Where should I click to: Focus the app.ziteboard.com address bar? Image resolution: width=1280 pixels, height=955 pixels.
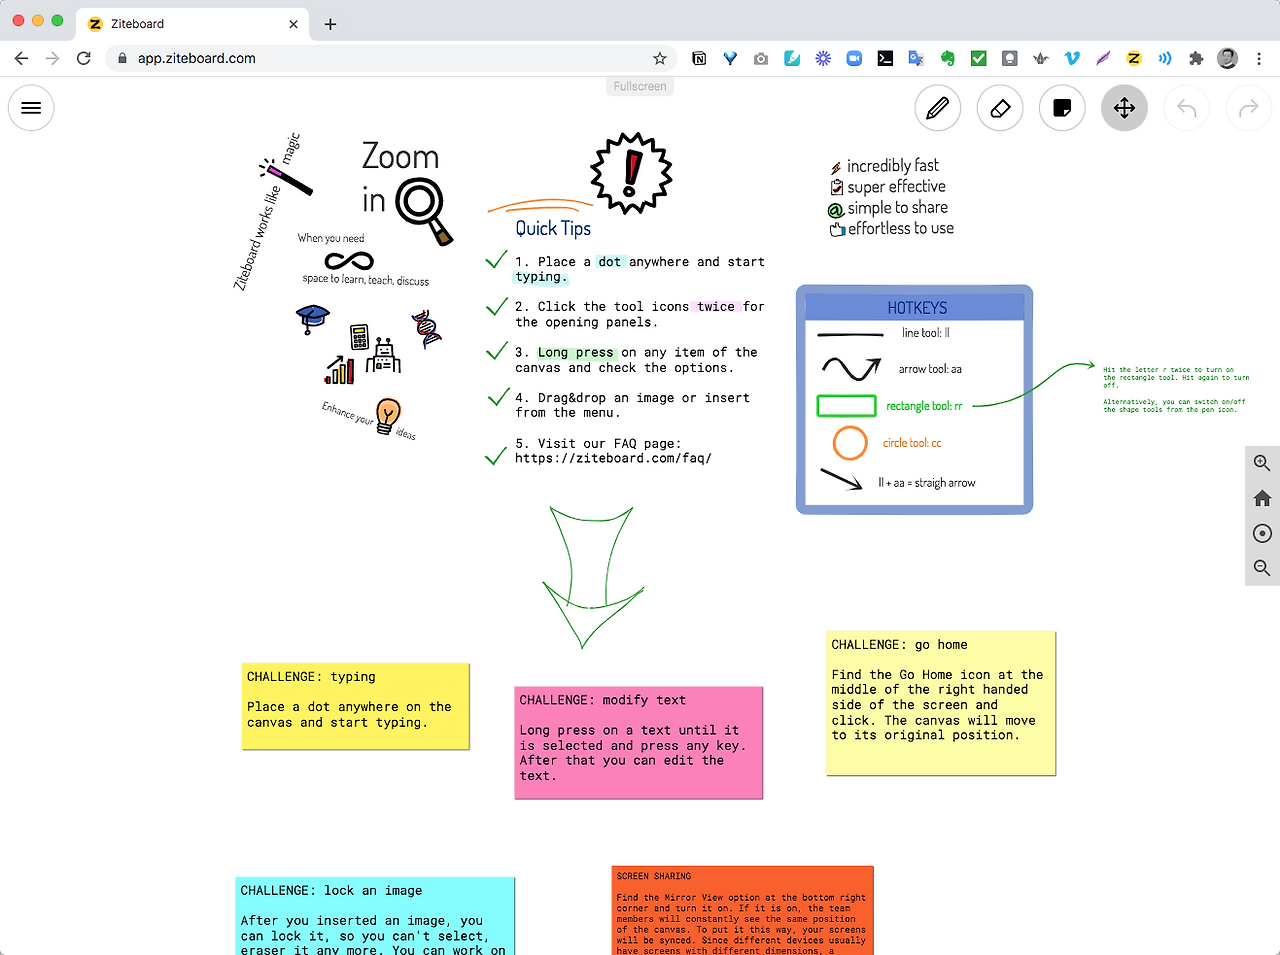click(392, 58)
